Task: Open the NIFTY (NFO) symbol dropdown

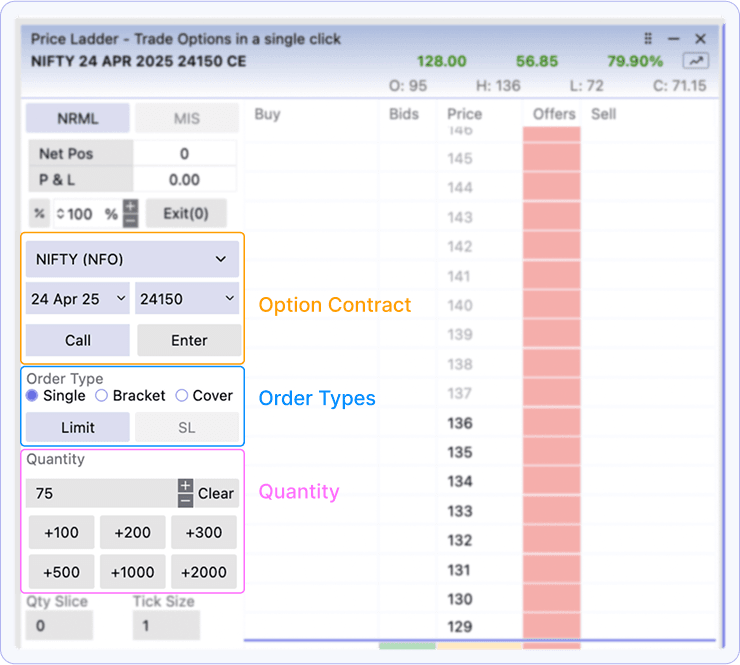Action: [x=132, y=259]
